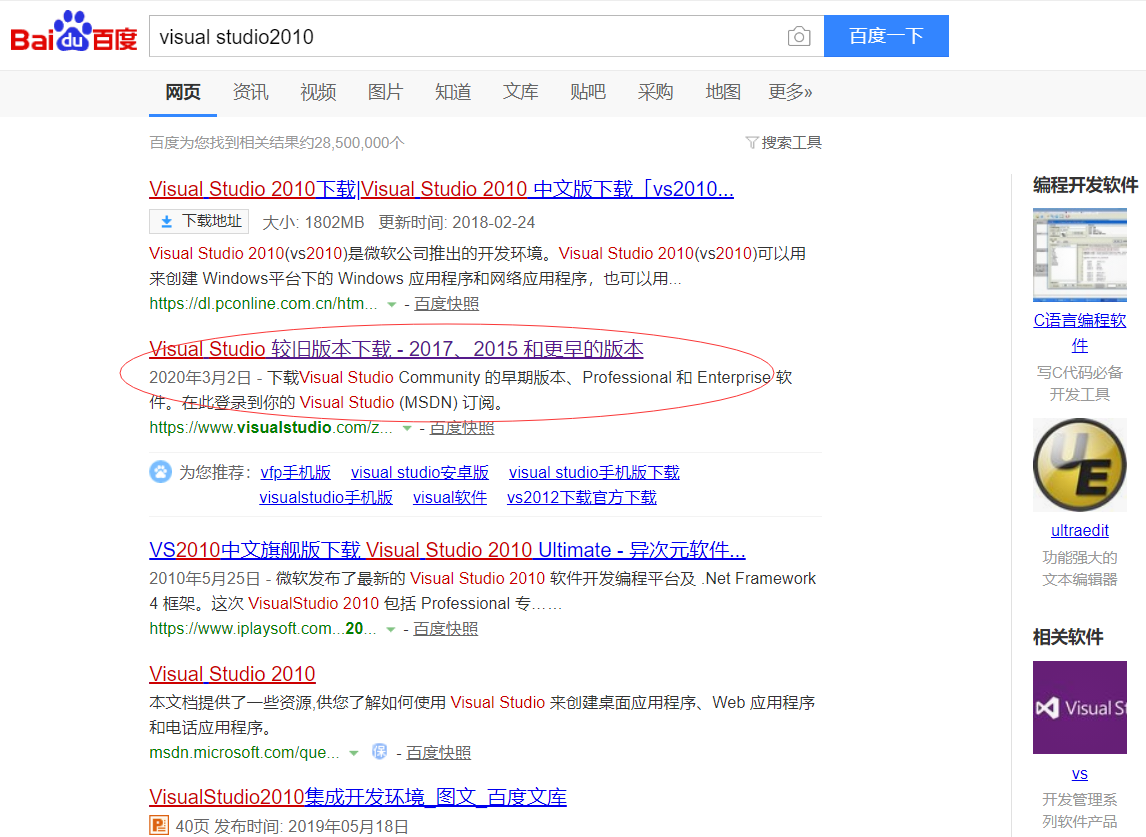Click the 保 security badge beside msdn.microsoft.com
The height and width of the screenshot is (837, 1146).
point(380,751)
